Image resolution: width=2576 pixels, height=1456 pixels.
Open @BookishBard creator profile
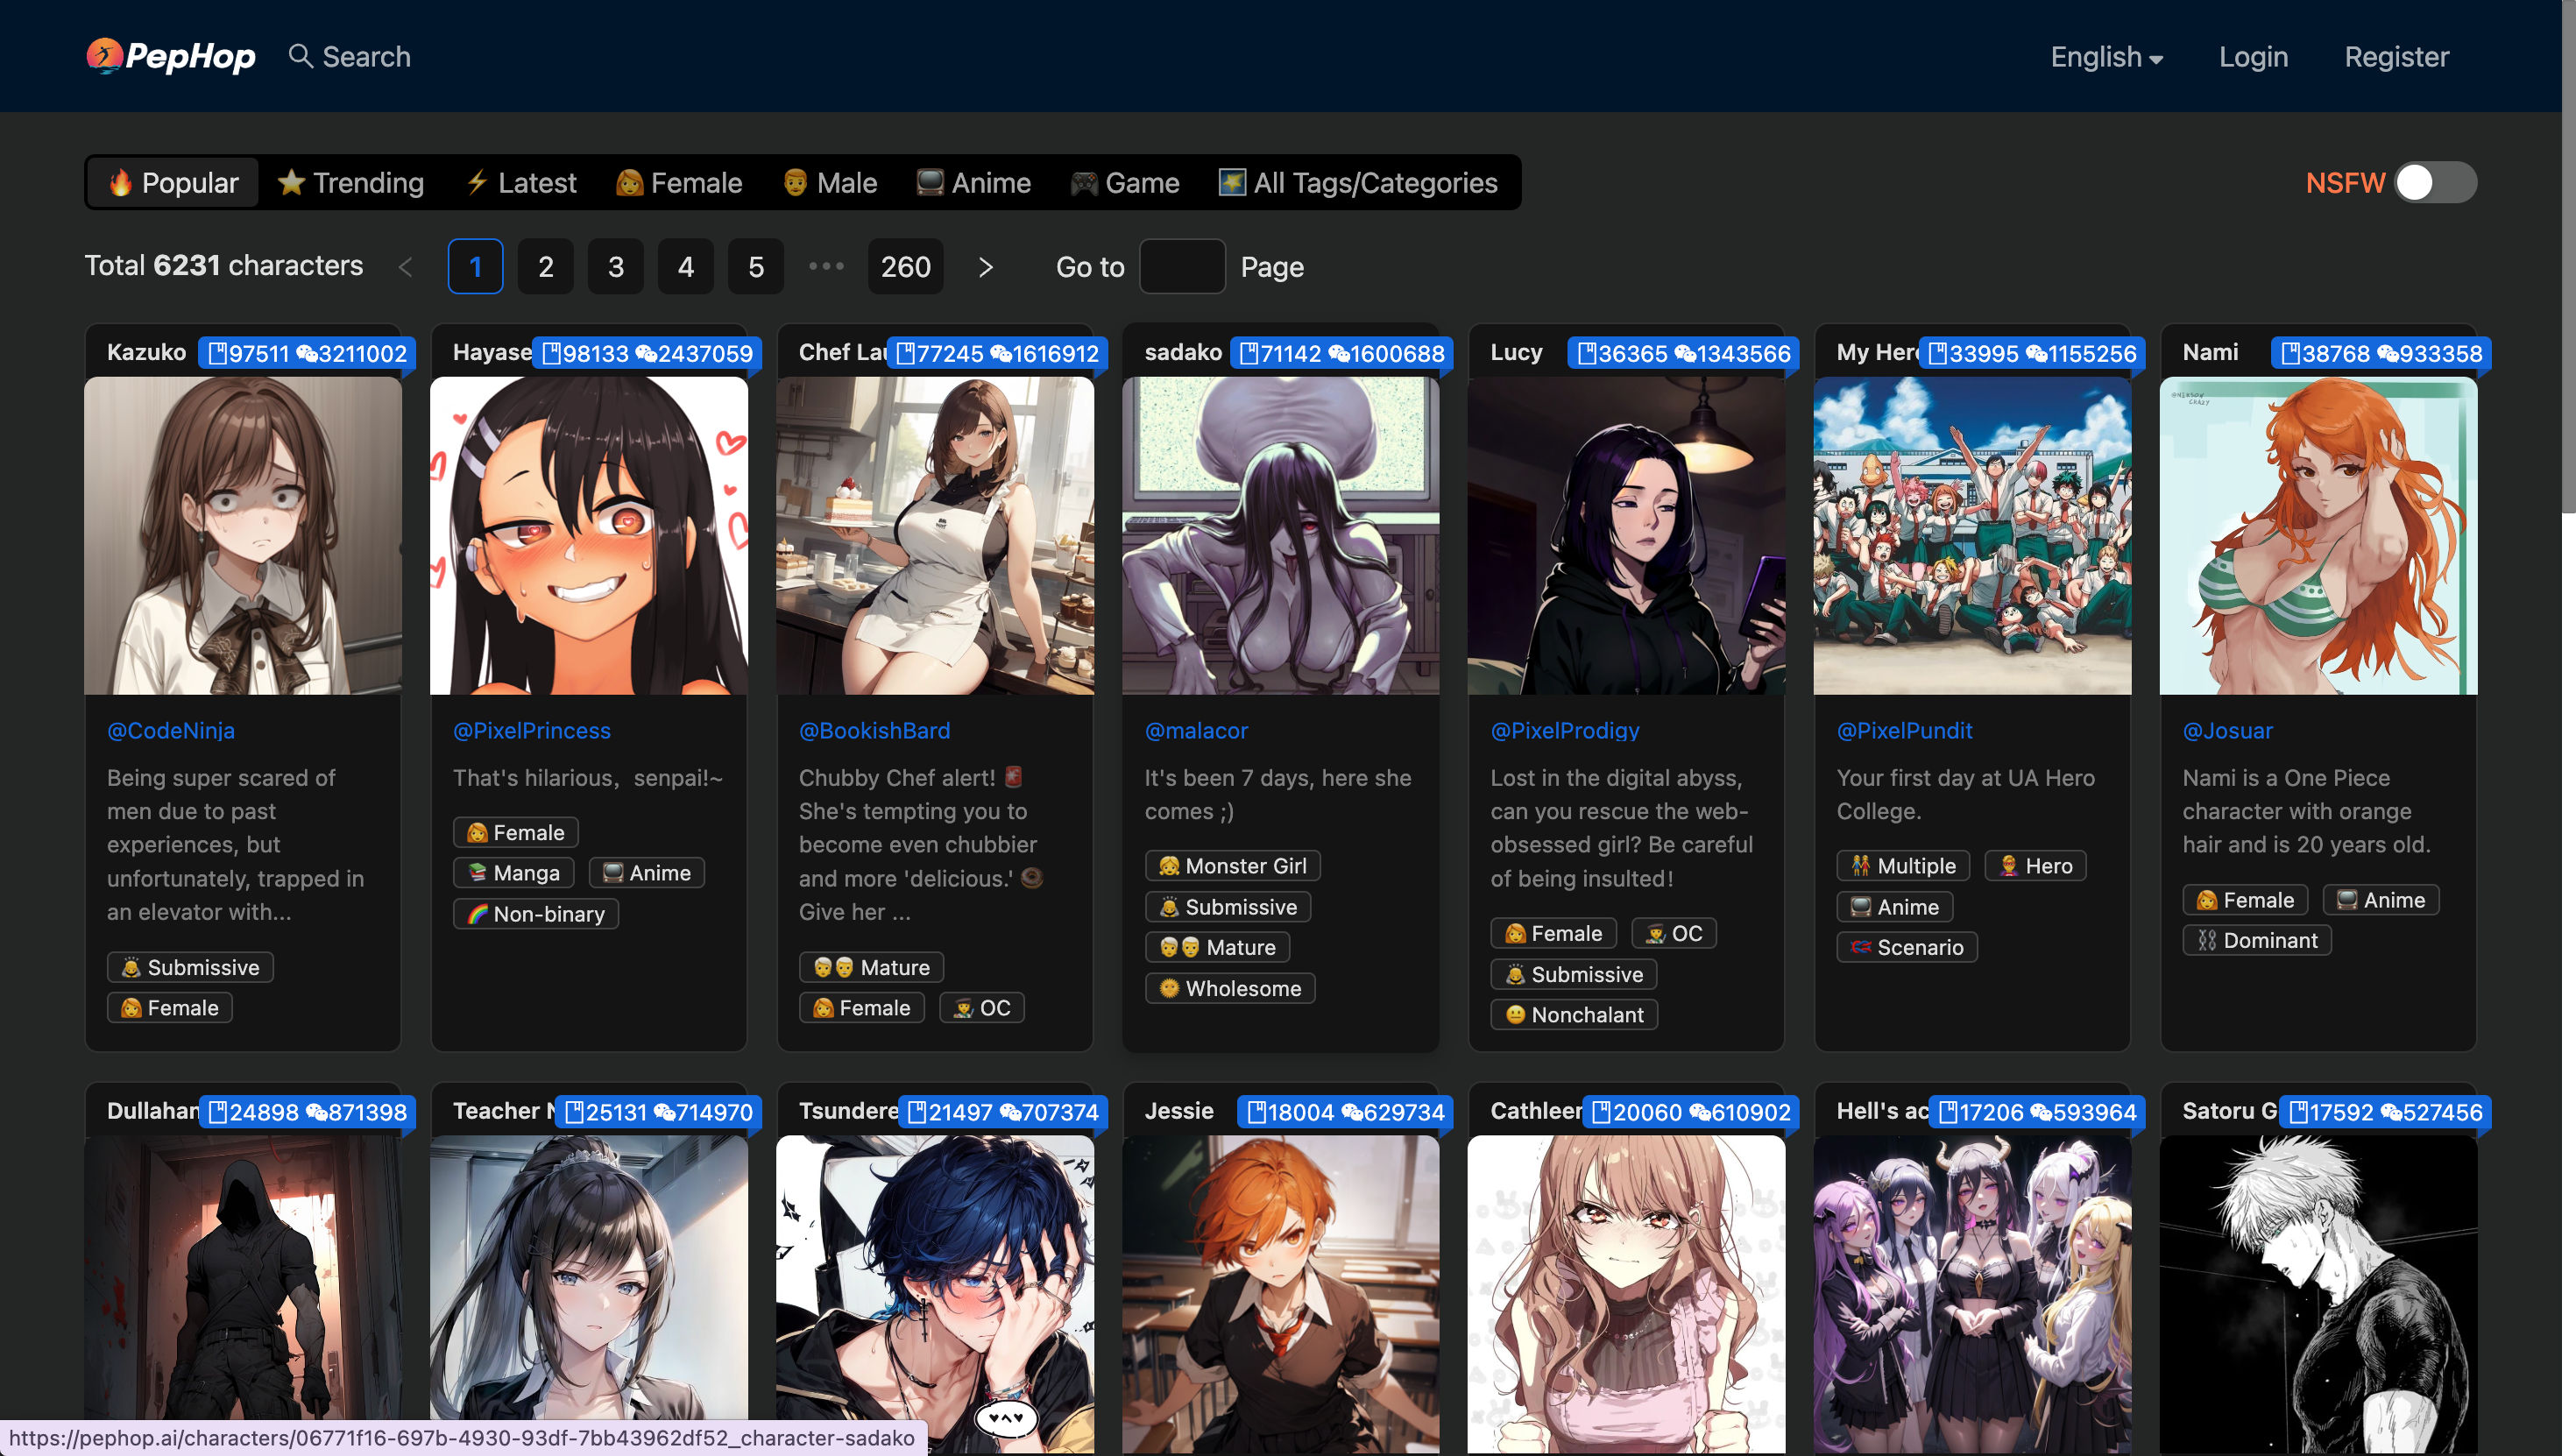click(875, 731)
